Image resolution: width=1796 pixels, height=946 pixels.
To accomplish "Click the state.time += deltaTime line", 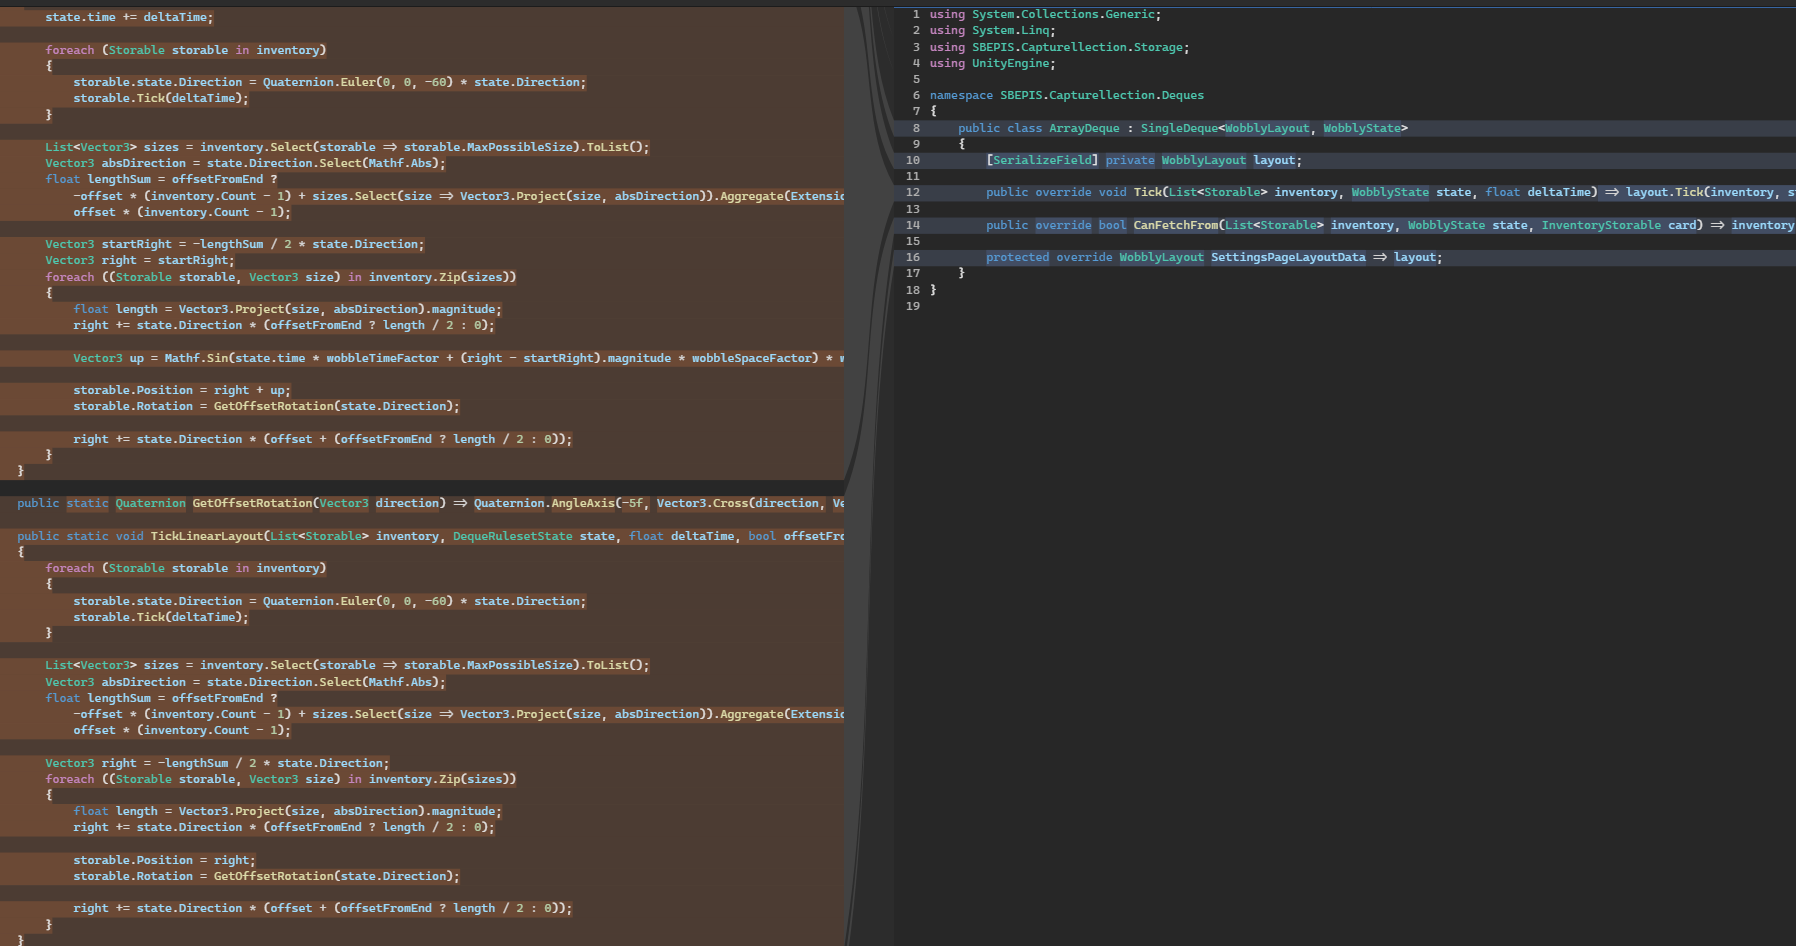I will pos(129,18).
